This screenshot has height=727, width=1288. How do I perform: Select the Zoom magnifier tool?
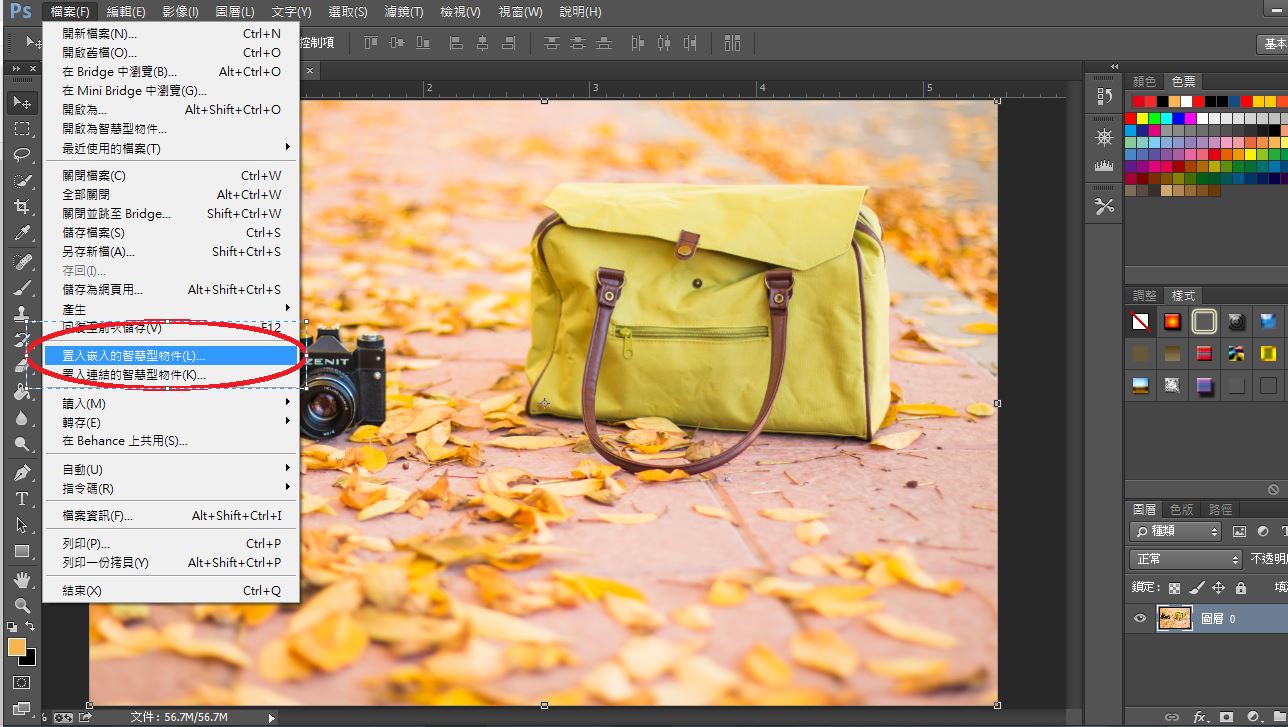pyautogui.click(x=22, y=606)
